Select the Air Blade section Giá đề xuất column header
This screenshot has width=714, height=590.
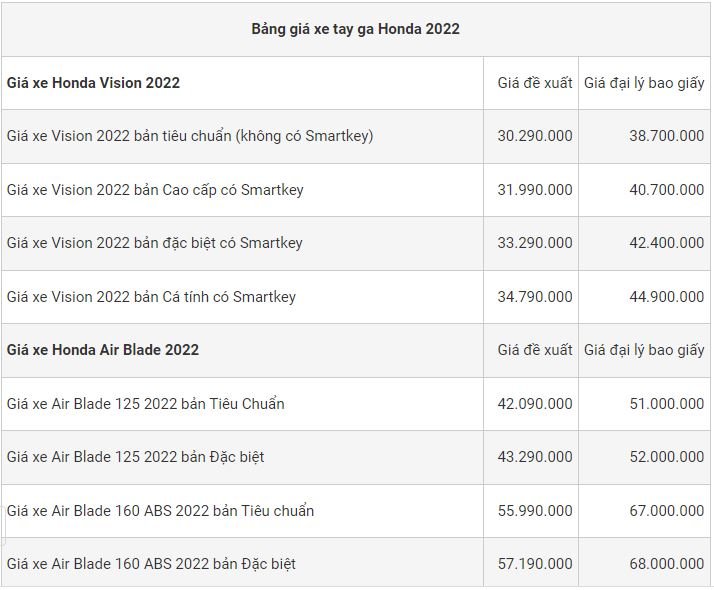point(535,350)
